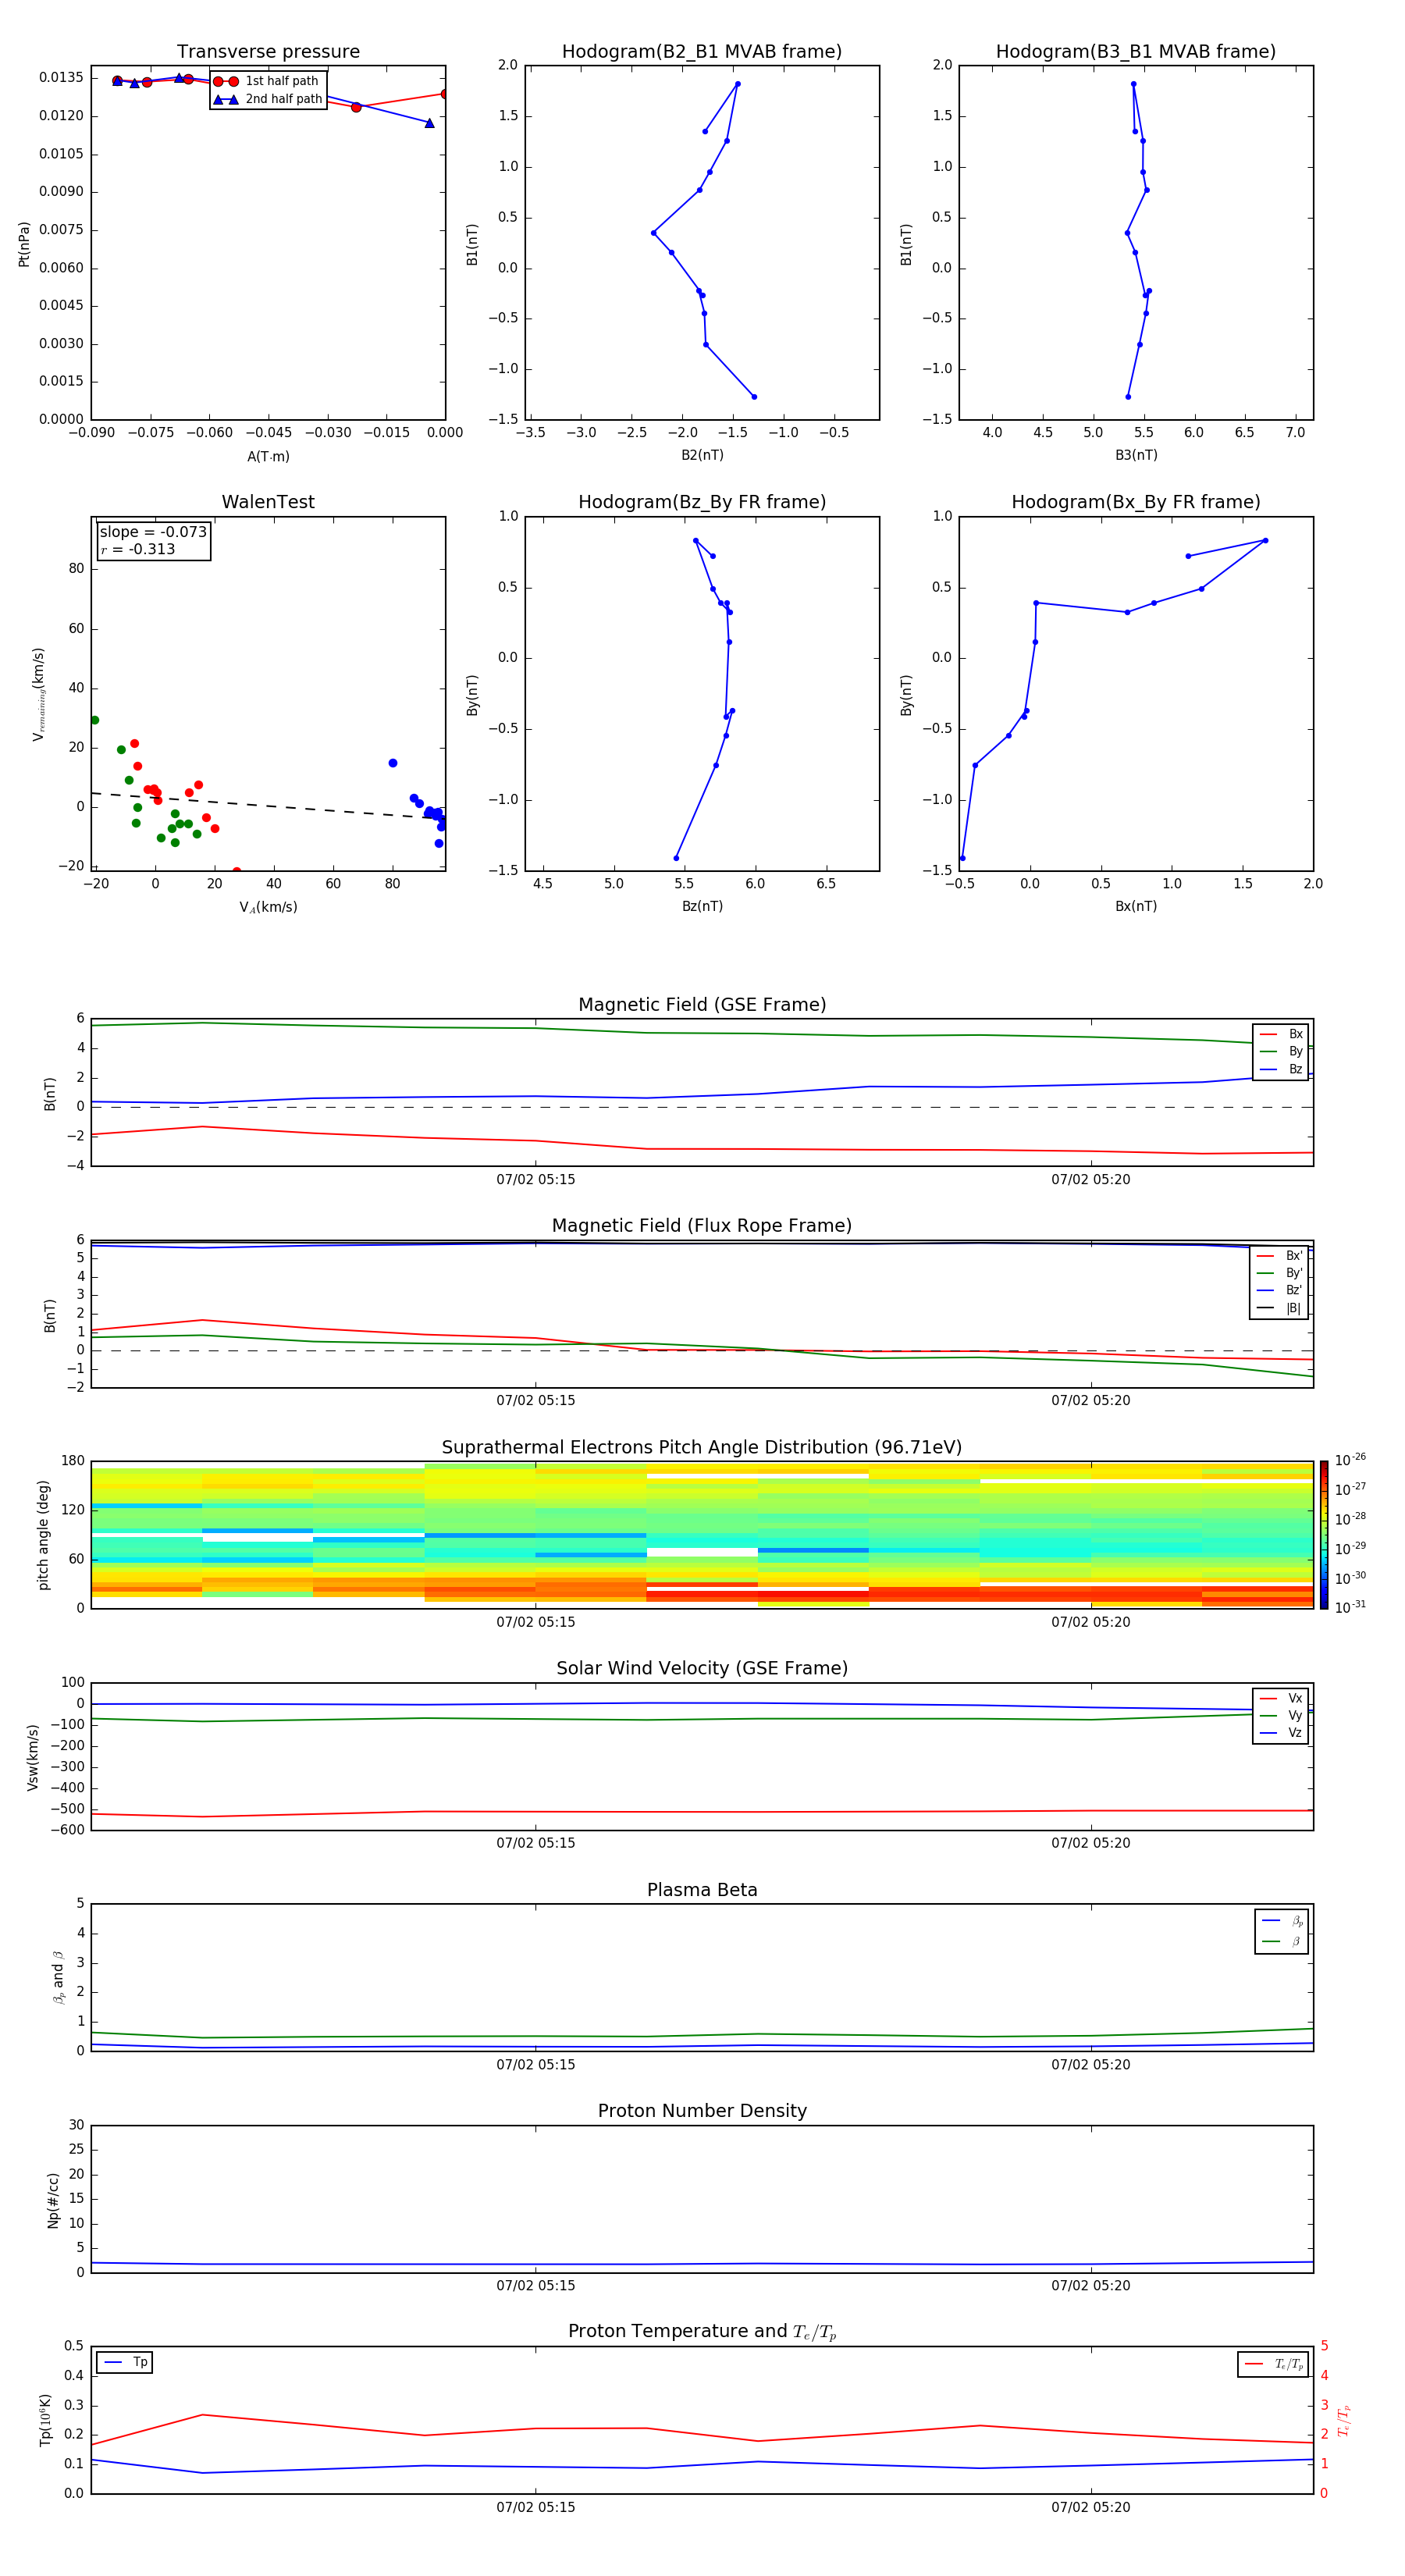Select the 'By' entry in GSE legend
The image size is (1405, 2576).
1281,1051
